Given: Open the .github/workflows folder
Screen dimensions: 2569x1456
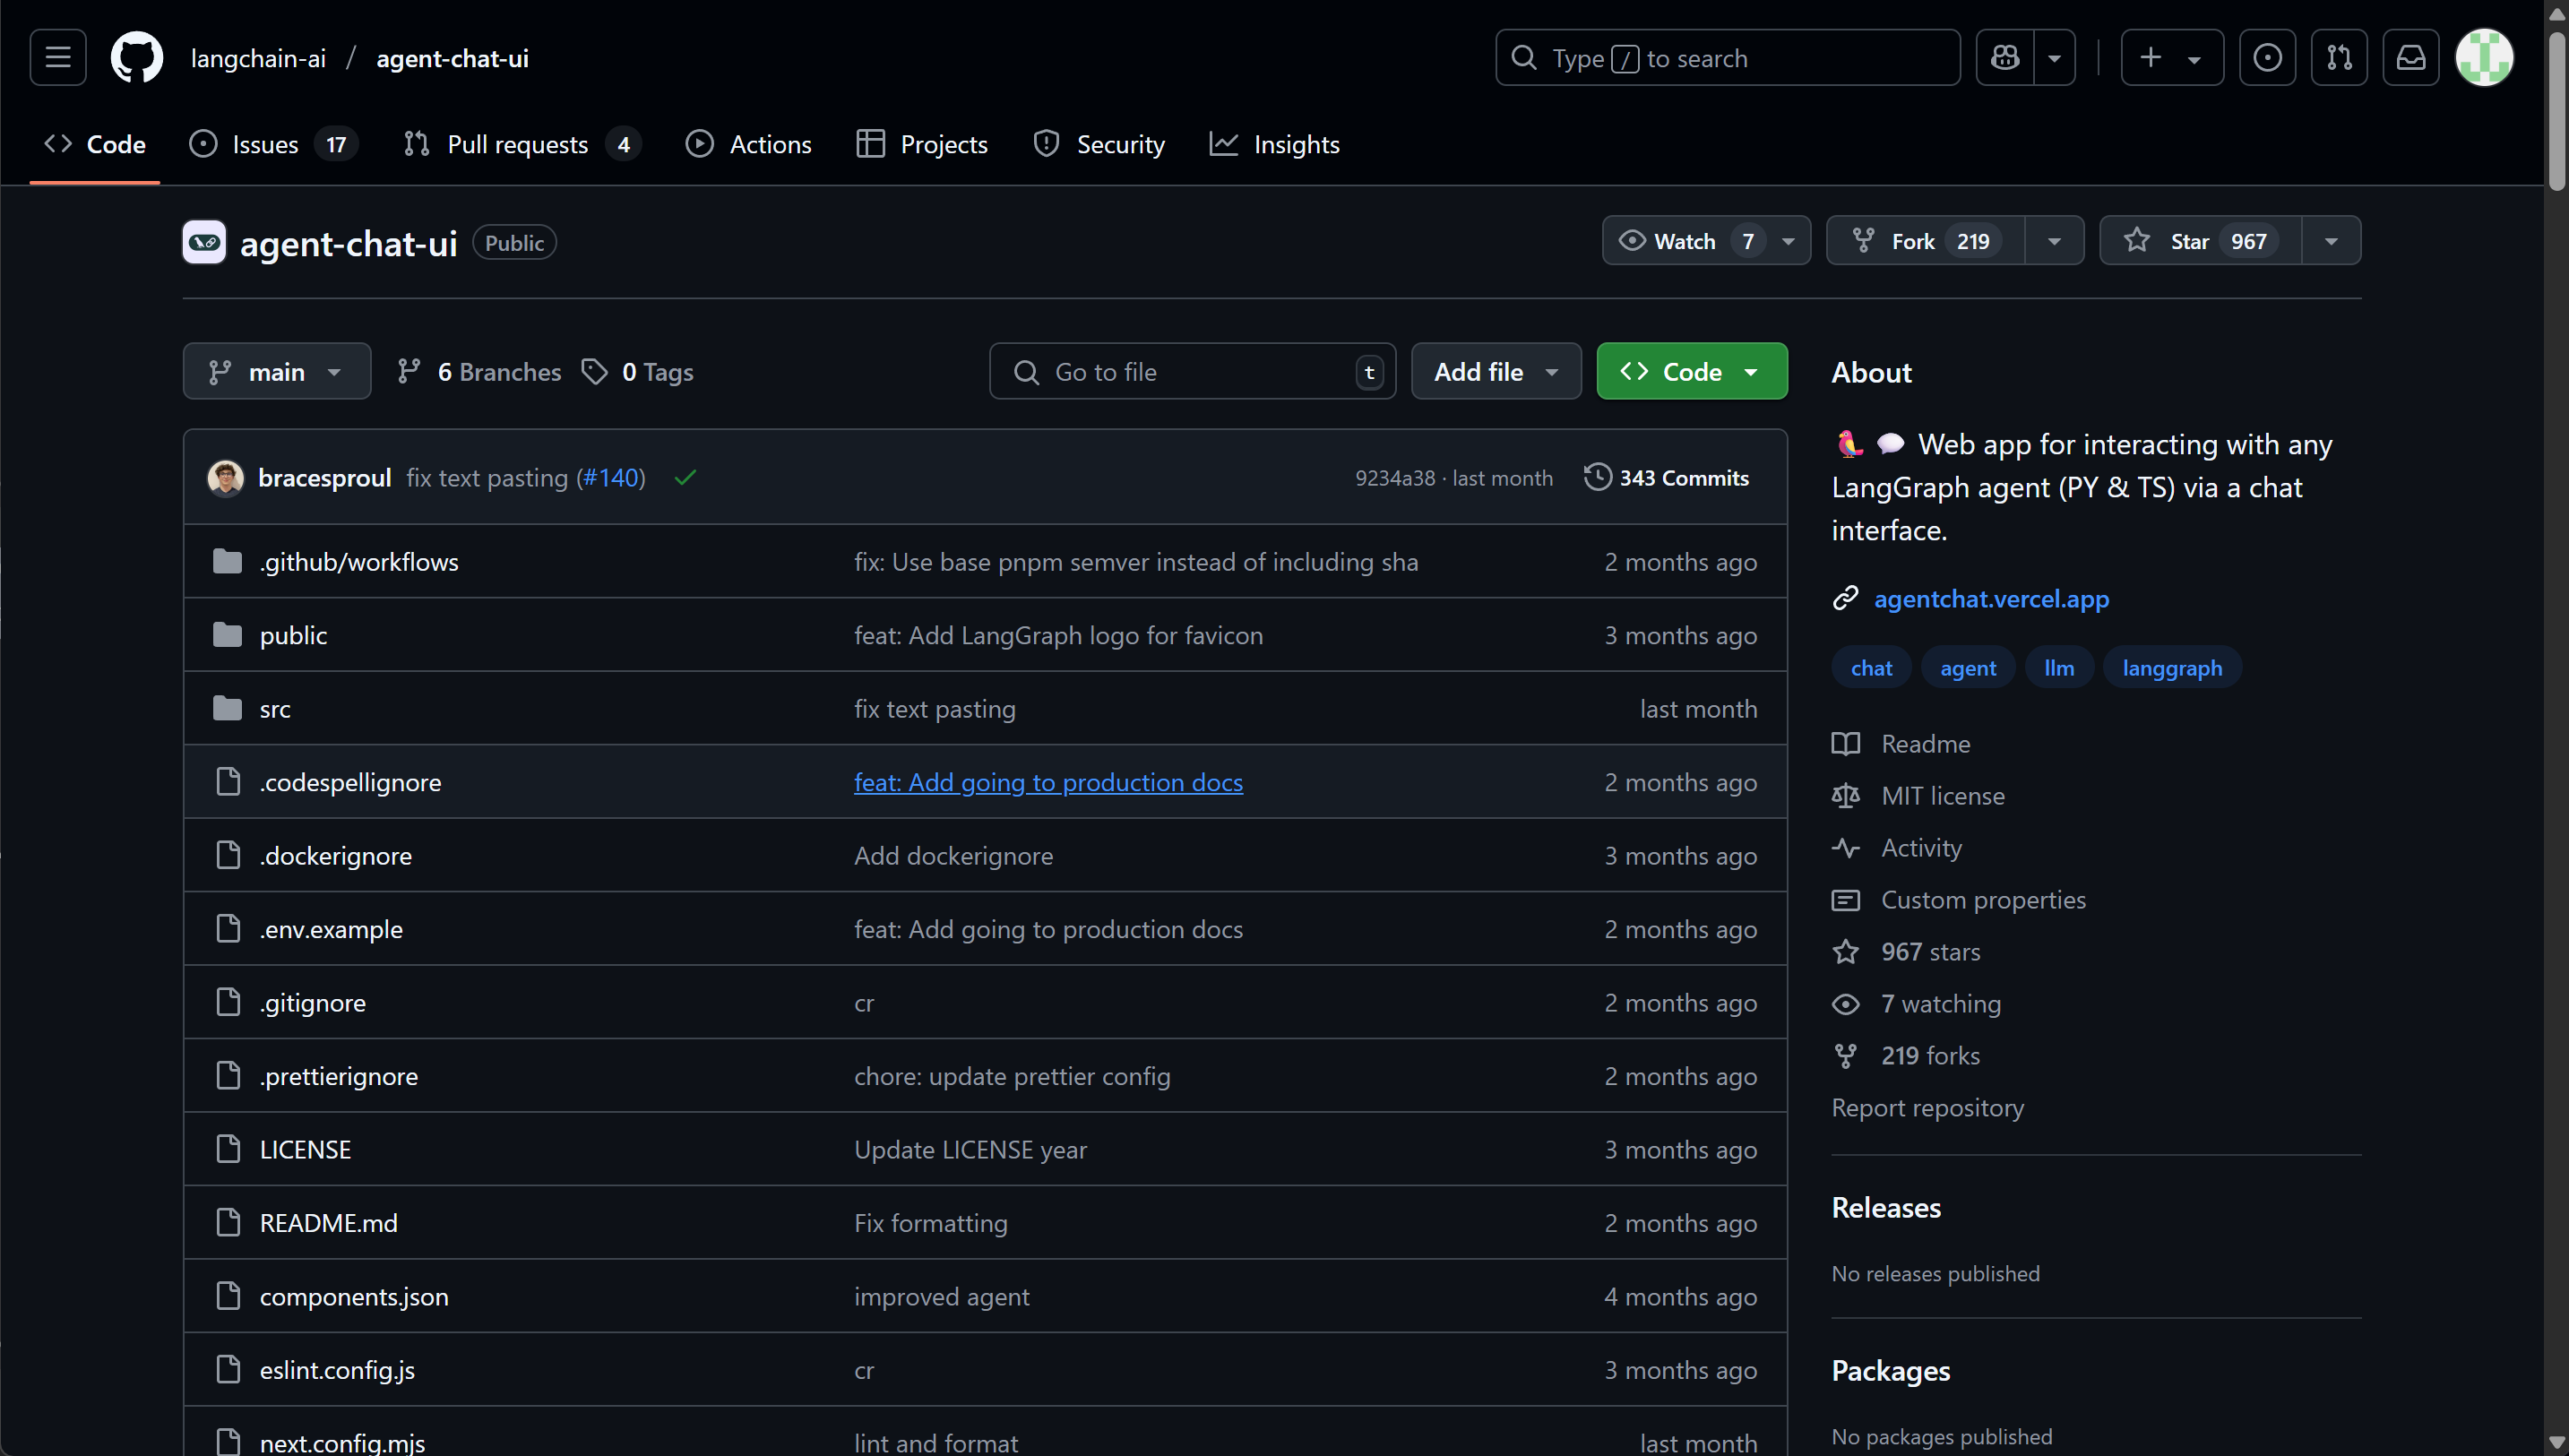Looking at the screenshot, I should (x=359, y=562).
